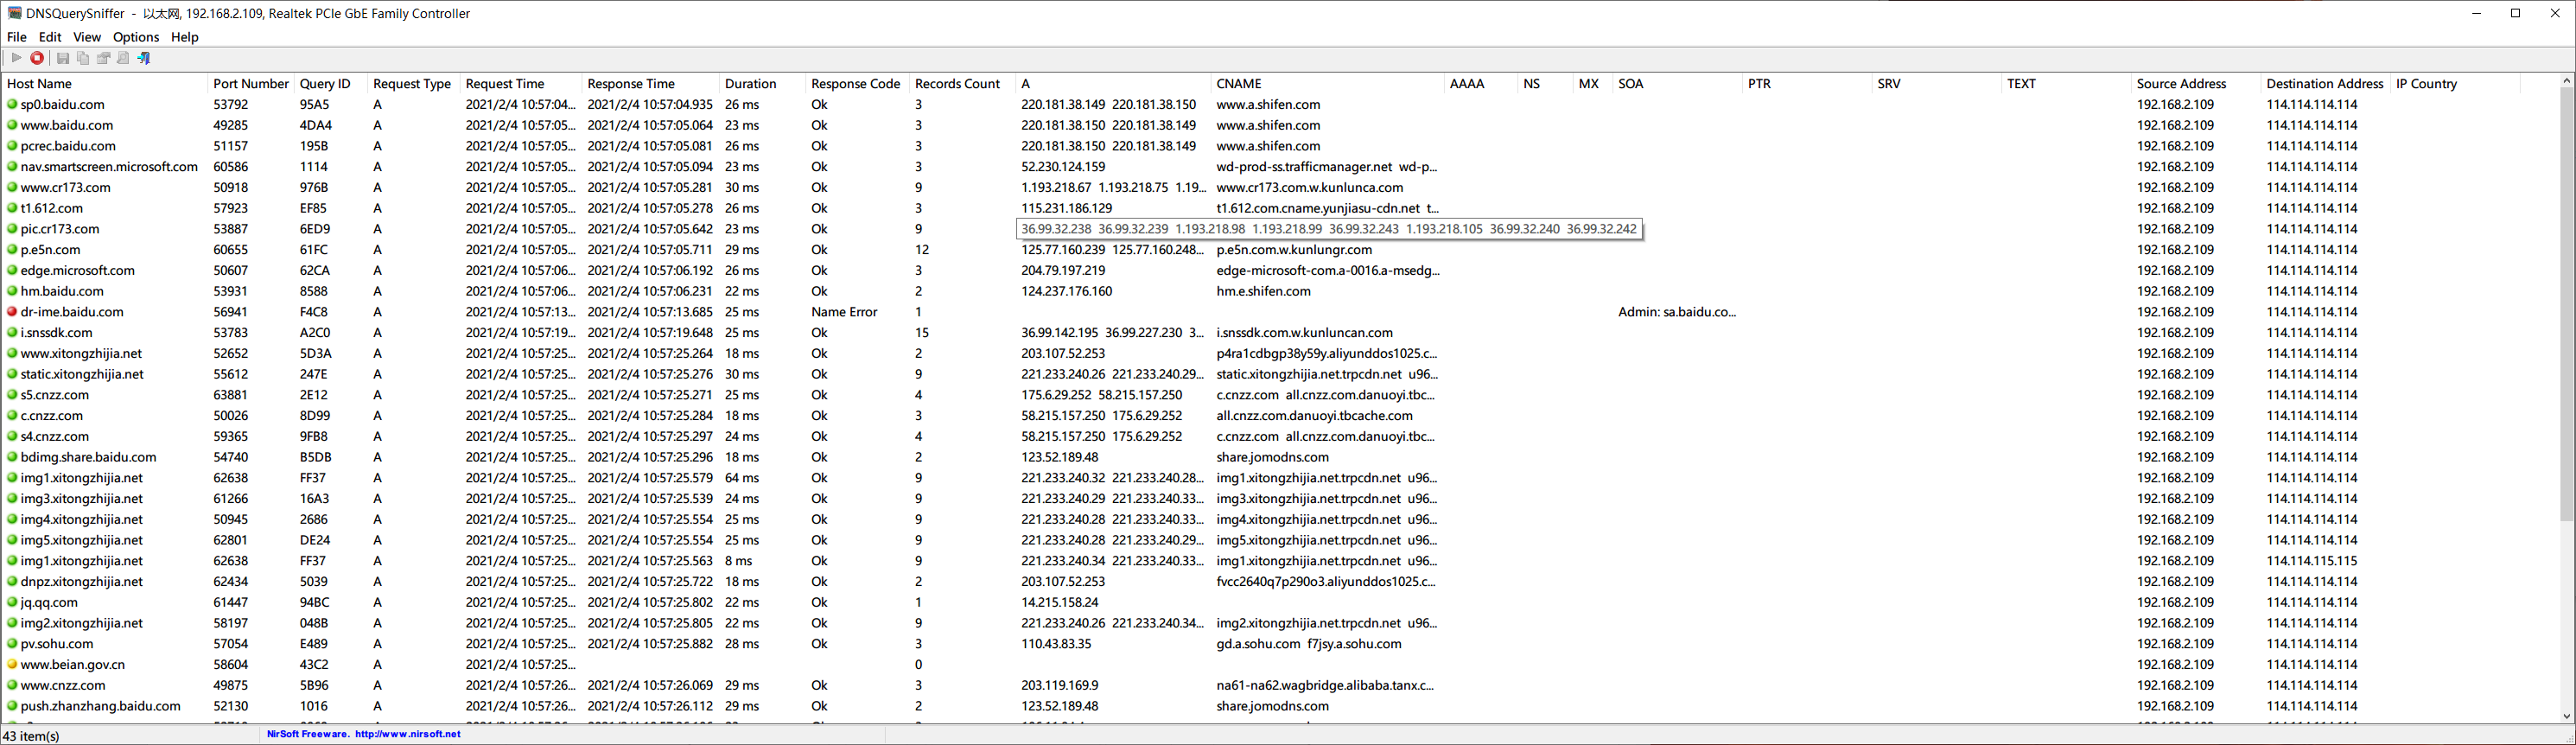This screenshot has width=2576, height=745.
Task: Open the View menu
Action: 87,37
